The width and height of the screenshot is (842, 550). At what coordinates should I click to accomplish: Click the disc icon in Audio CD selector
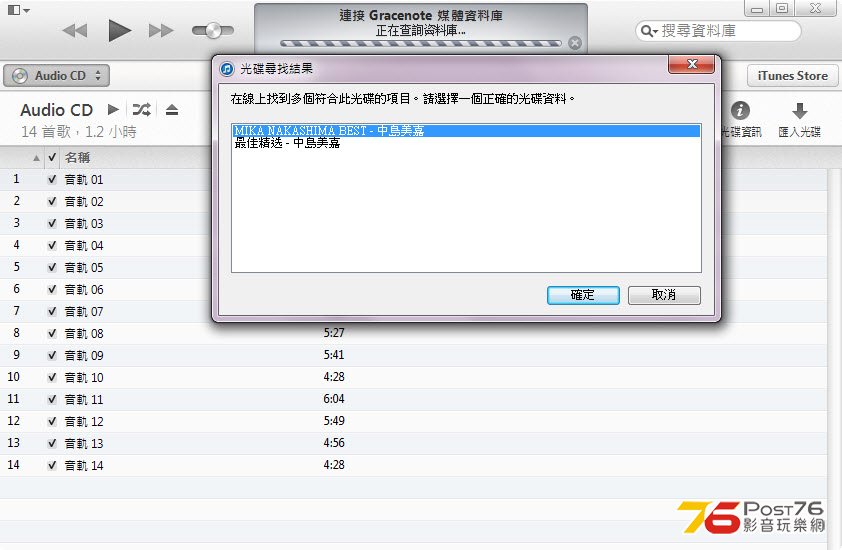click(x=20, y=76)
